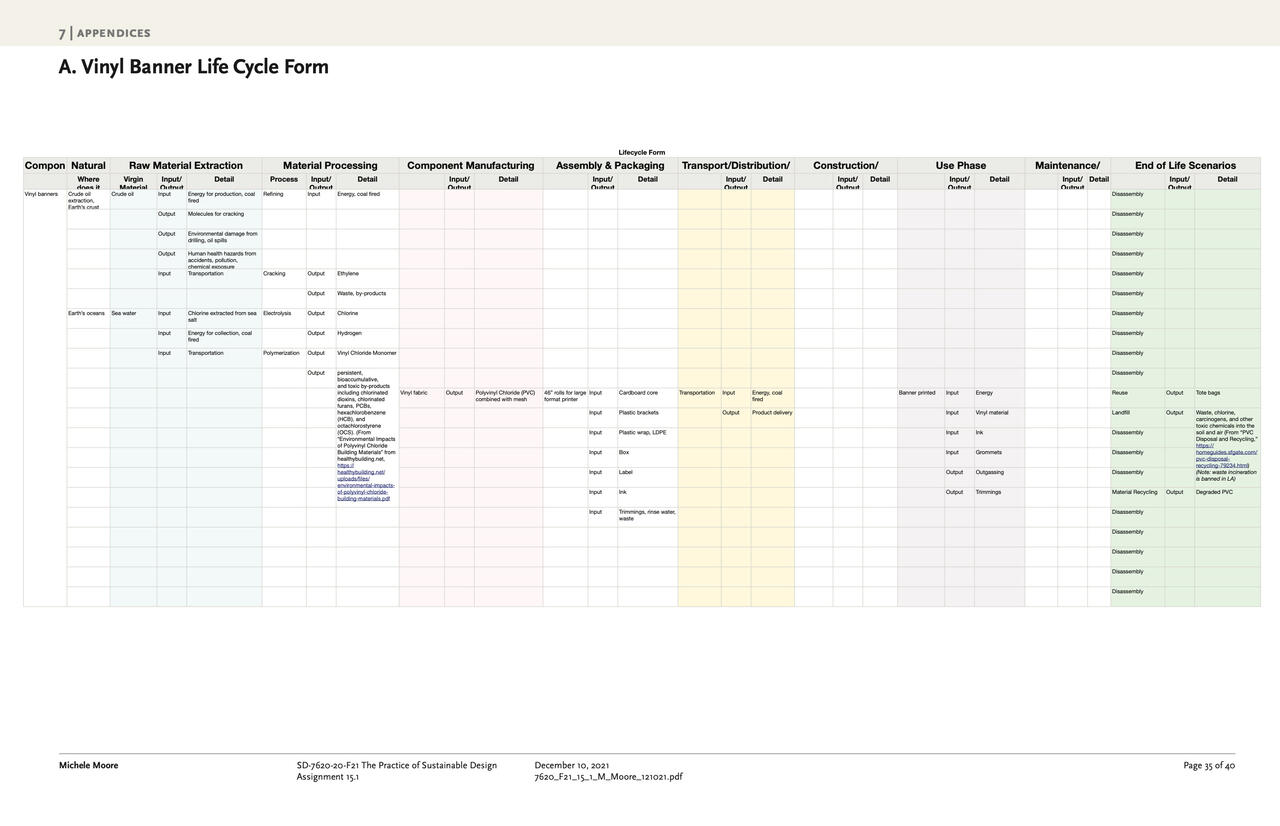Click the 'Chlorine extracted from sea salt' cell

click(x=222, y=317)
